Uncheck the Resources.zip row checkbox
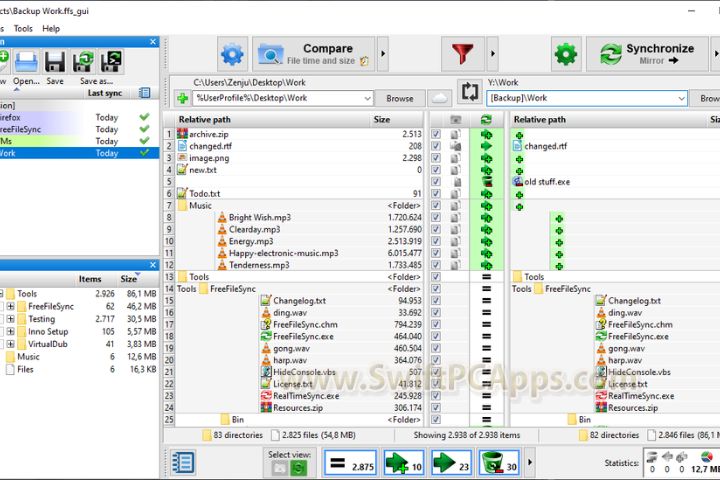Screen dimensions: 720x480 click(x=436, y=408)
